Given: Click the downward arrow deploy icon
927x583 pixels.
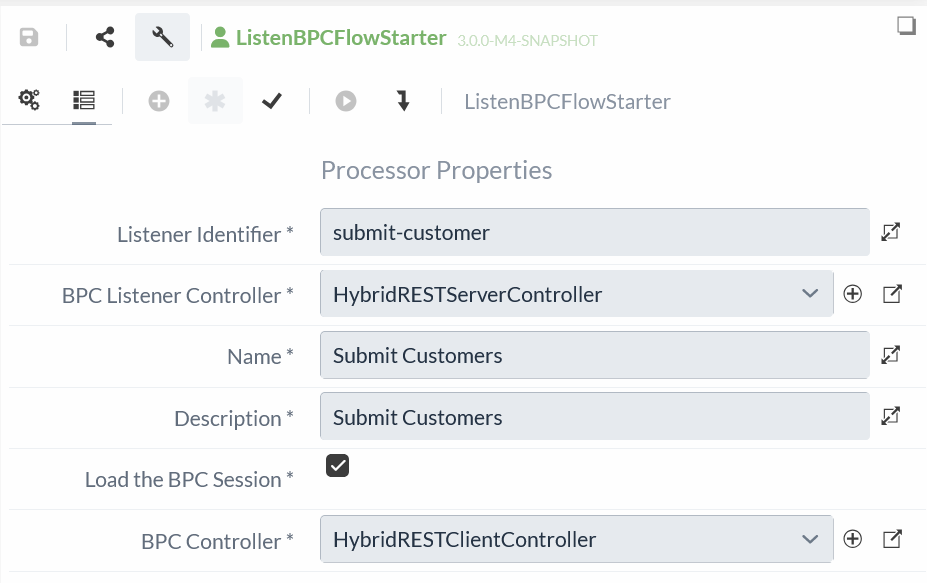Looking at the screenshot, I should [402, 100].
